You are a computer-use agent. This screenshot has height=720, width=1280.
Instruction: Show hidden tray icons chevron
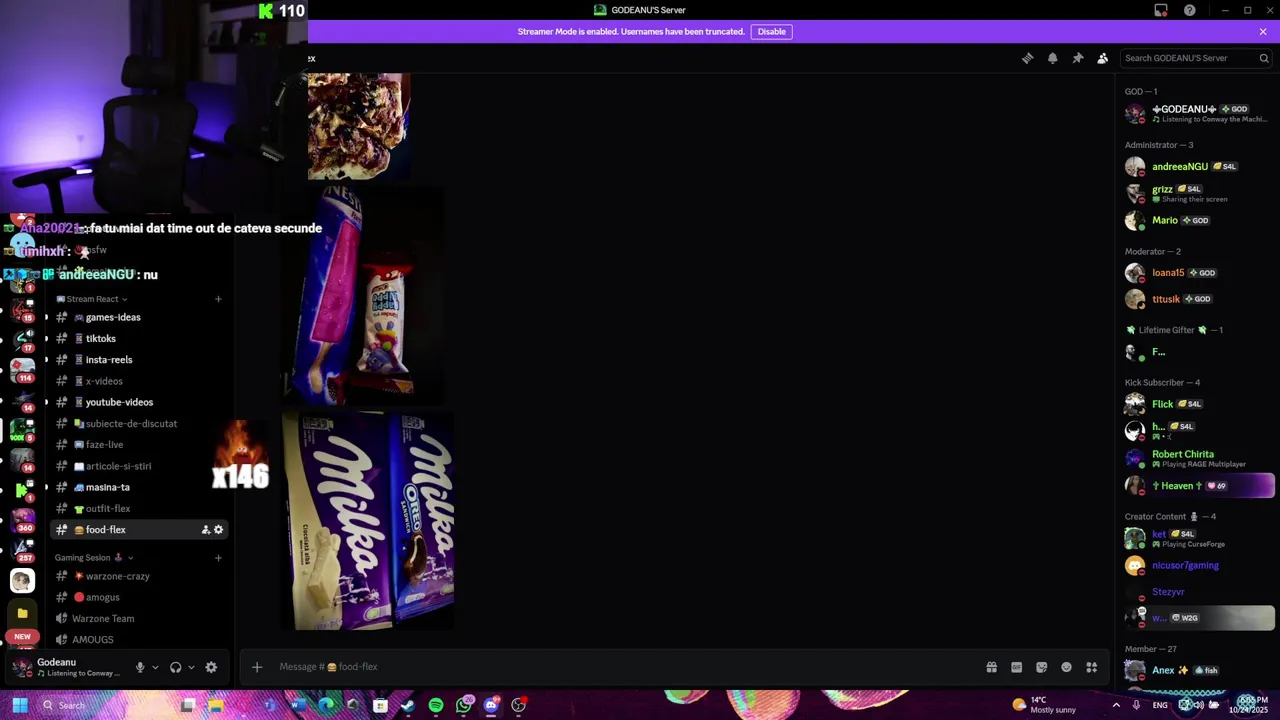[1116, 705]
